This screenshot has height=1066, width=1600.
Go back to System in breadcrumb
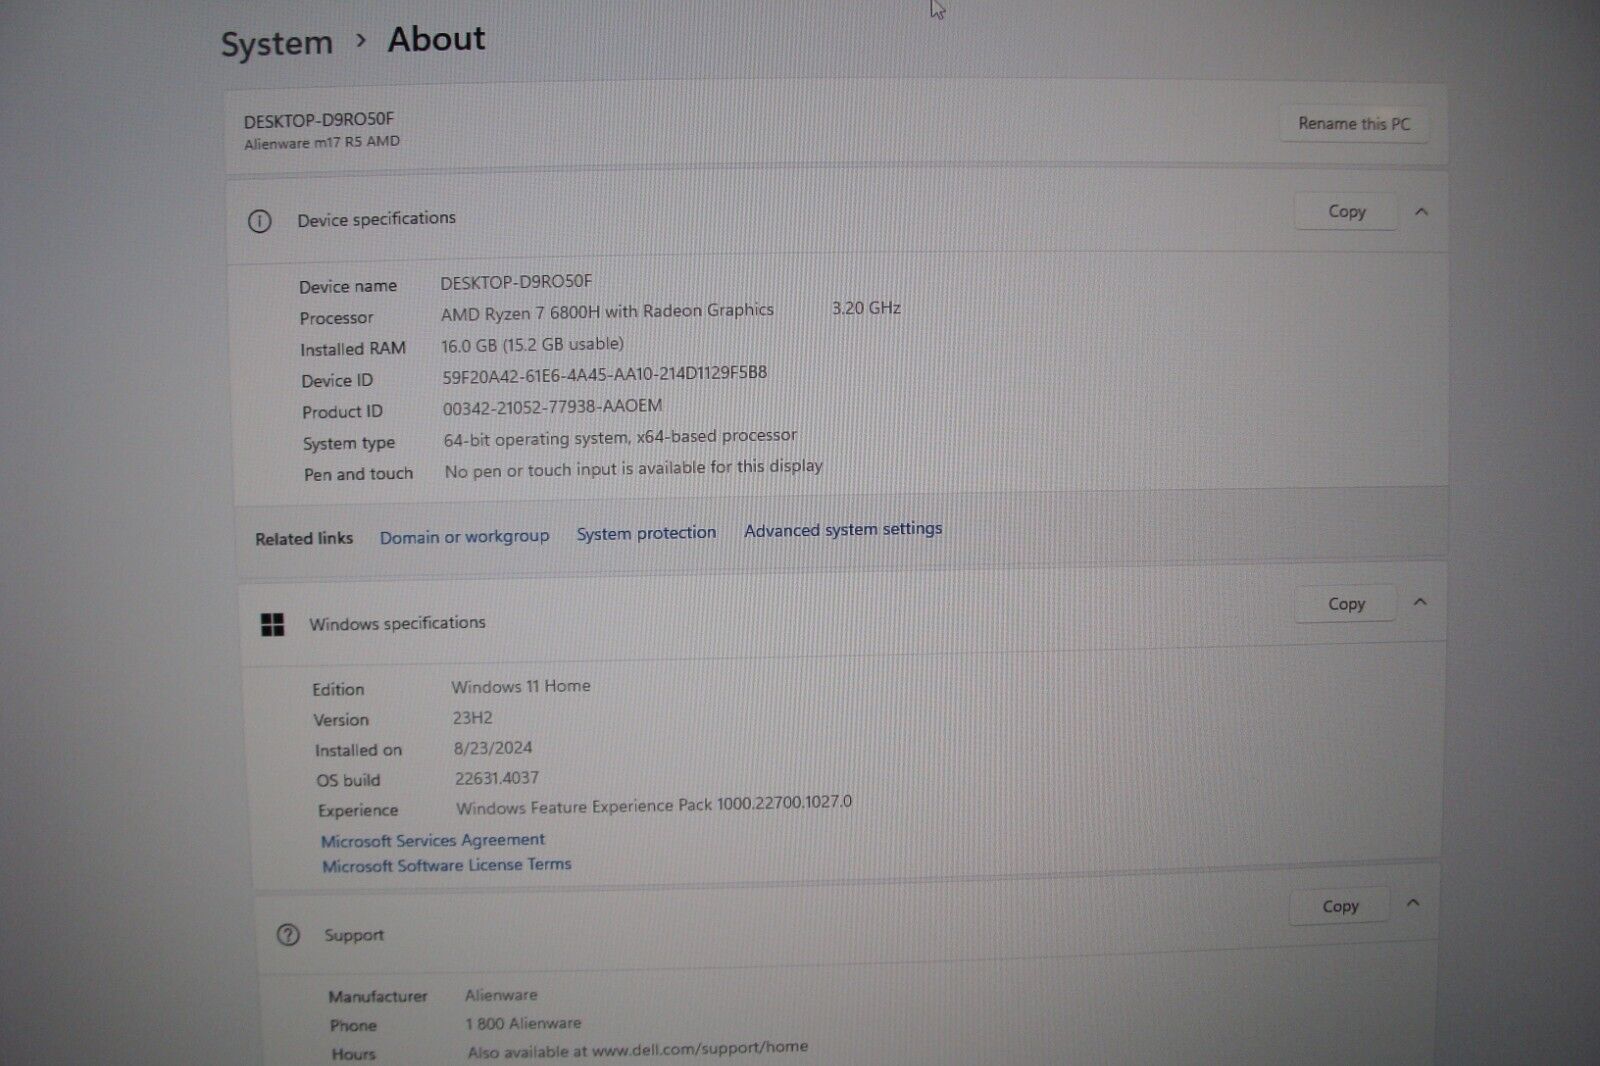click(x=277, y=44)
